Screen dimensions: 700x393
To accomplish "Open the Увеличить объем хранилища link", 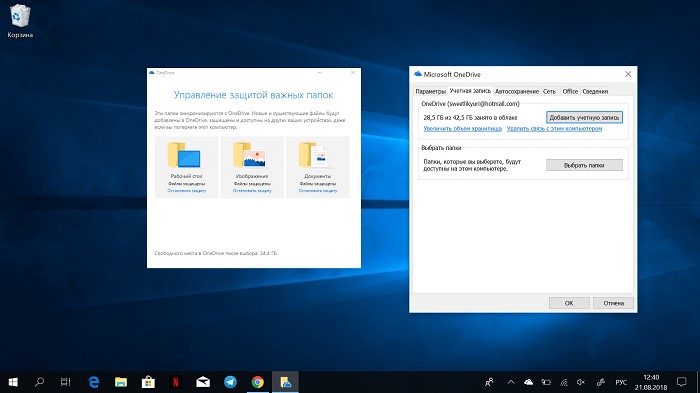I will 462,129.
